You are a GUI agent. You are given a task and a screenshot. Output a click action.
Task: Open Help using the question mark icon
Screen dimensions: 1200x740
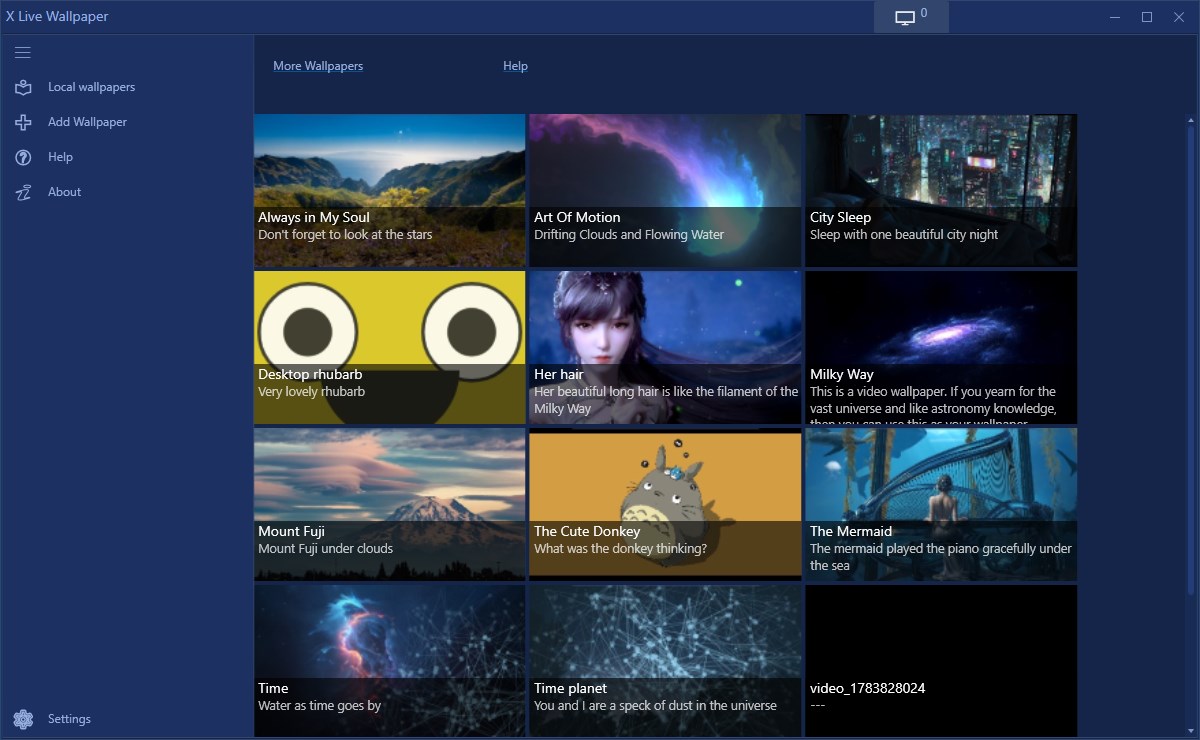(23, 157)
